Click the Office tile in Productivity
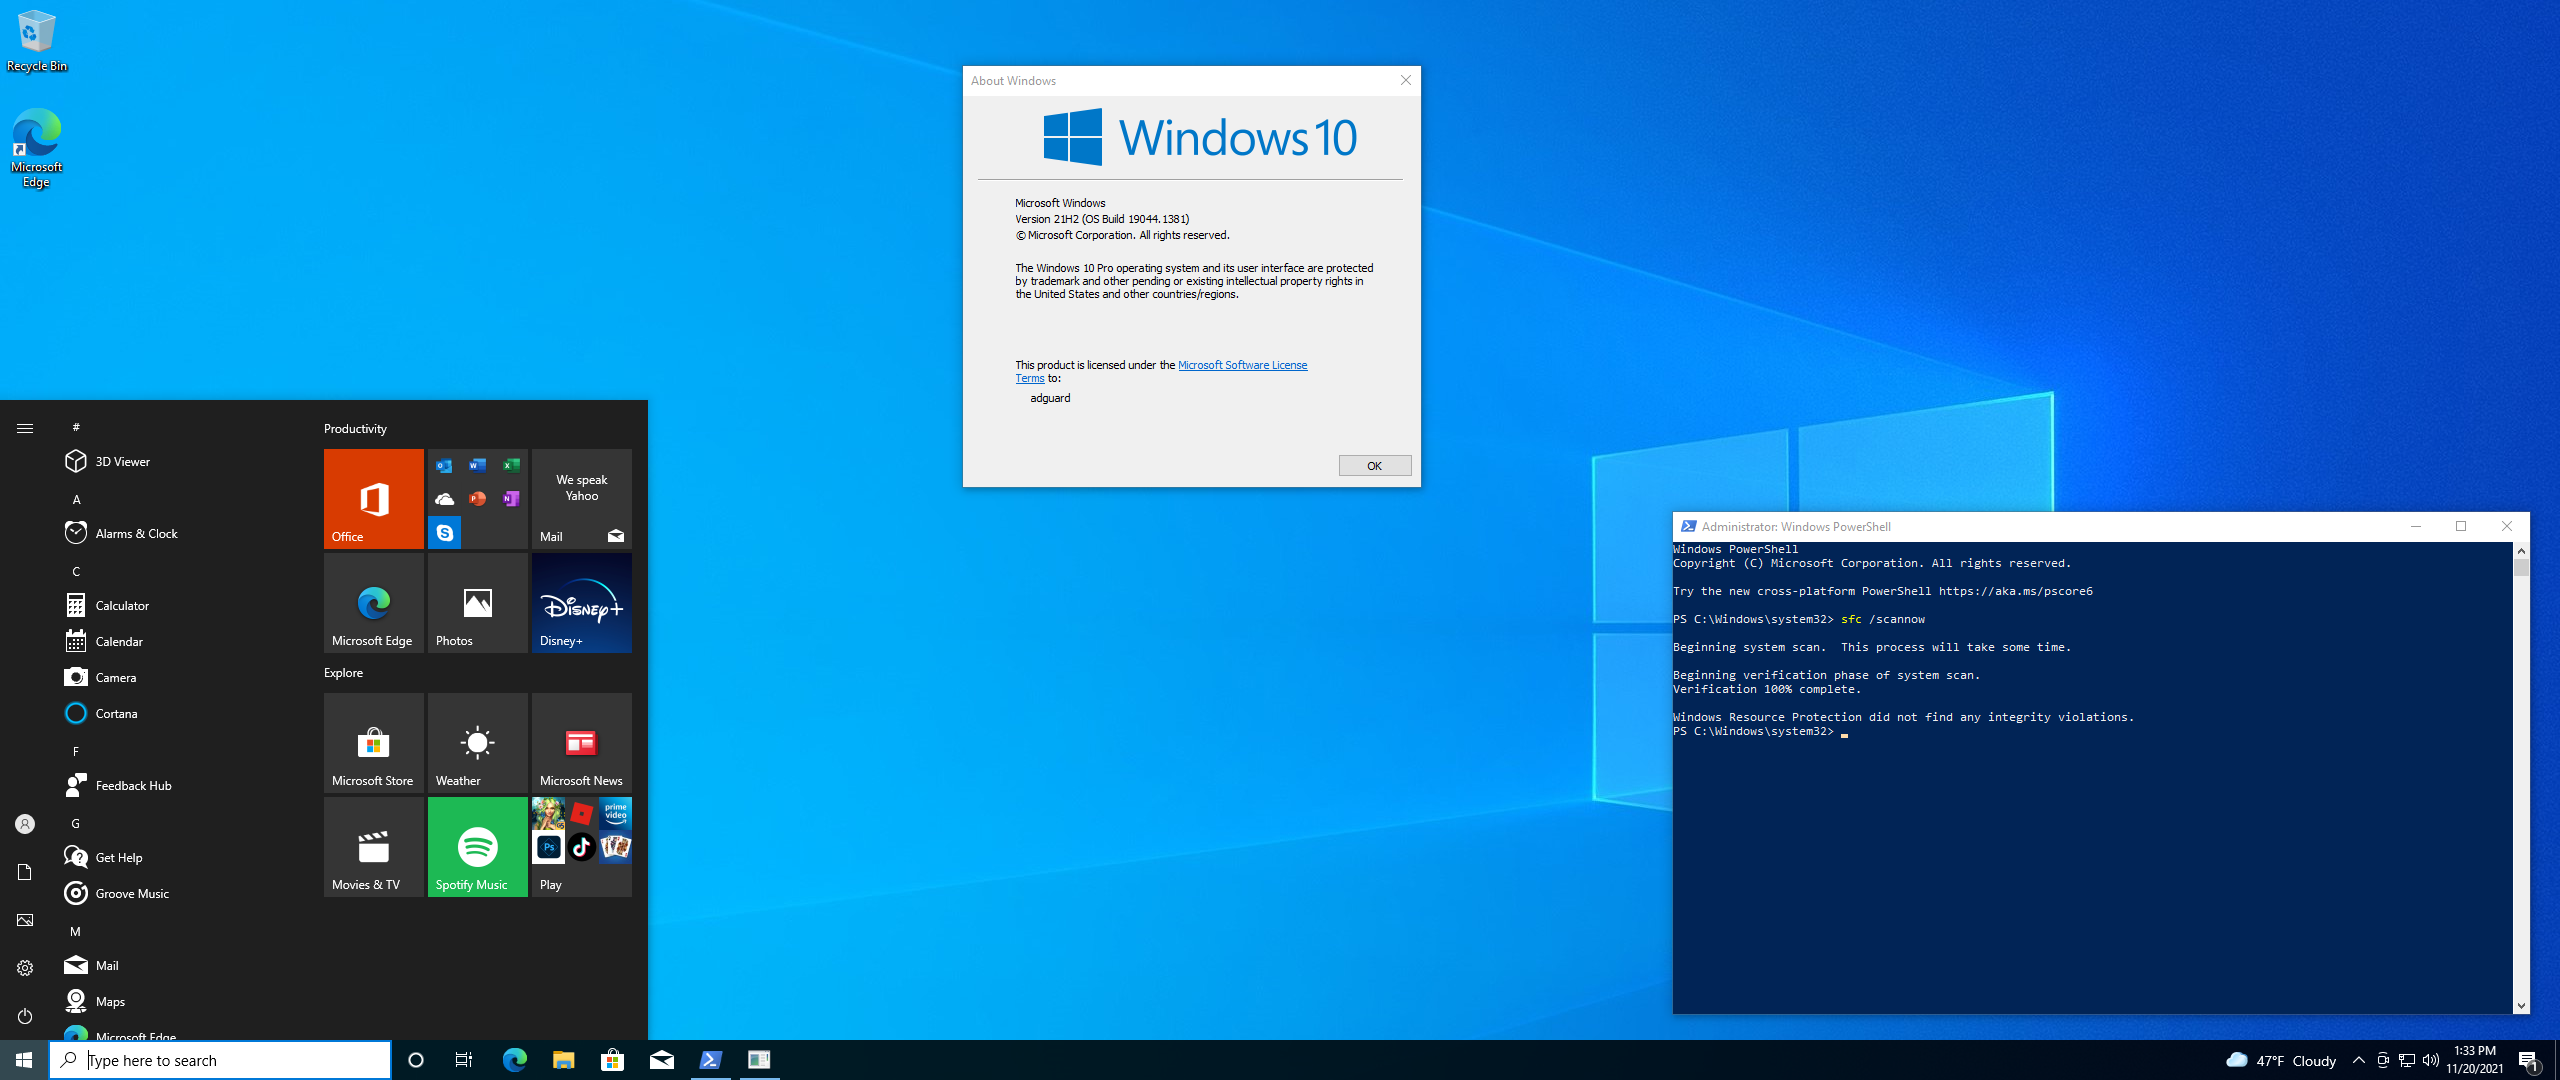This screenshot has height=1080, width=2560. click(x=374, y=499)
